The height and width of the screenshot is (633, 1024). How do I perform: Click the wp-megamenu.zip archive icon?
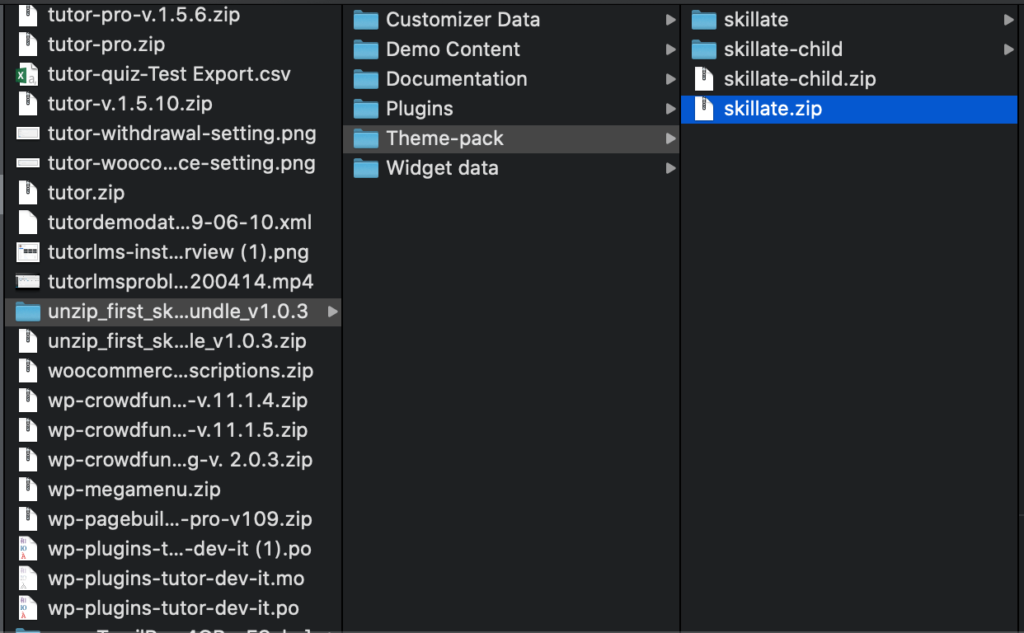27,489
